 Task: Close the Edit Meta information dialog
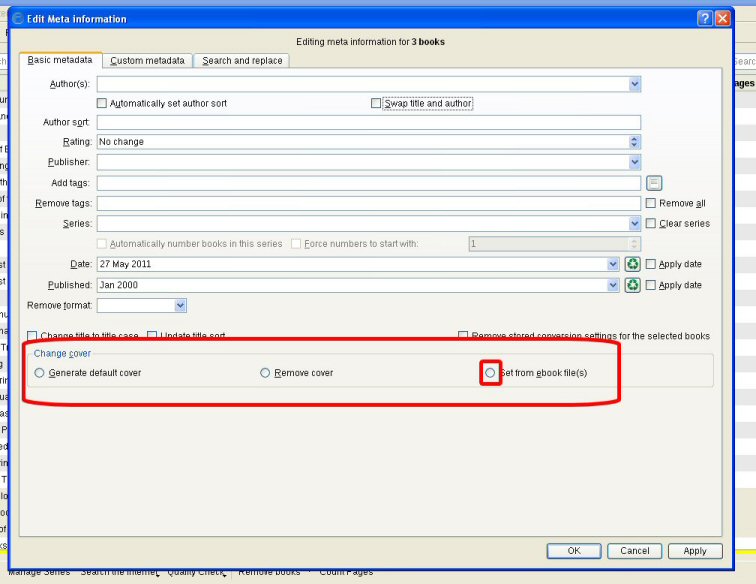[722, 18]
